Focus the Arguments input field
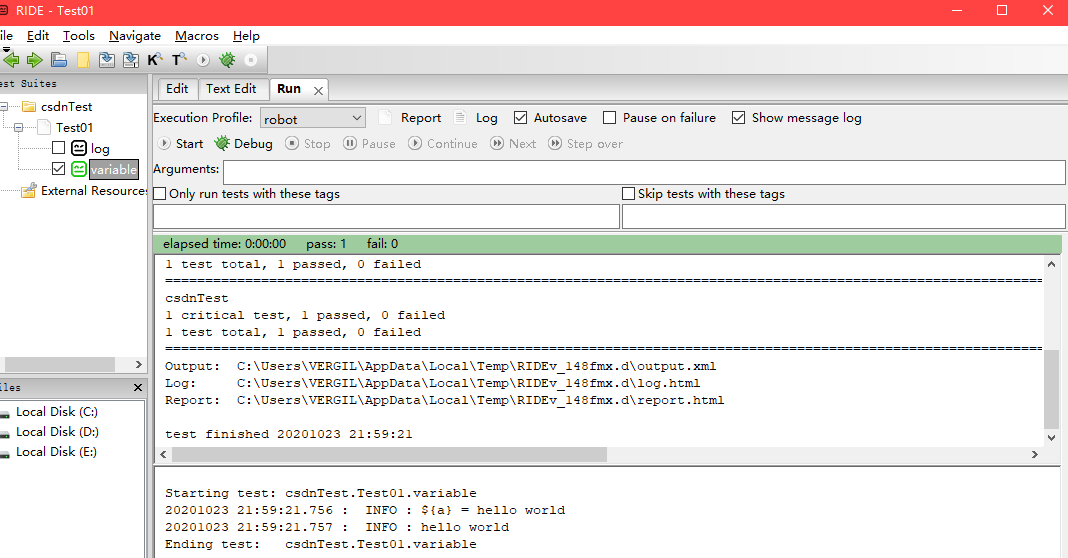1068x558 pixels. pyautogui.click(x=644, y=172)
